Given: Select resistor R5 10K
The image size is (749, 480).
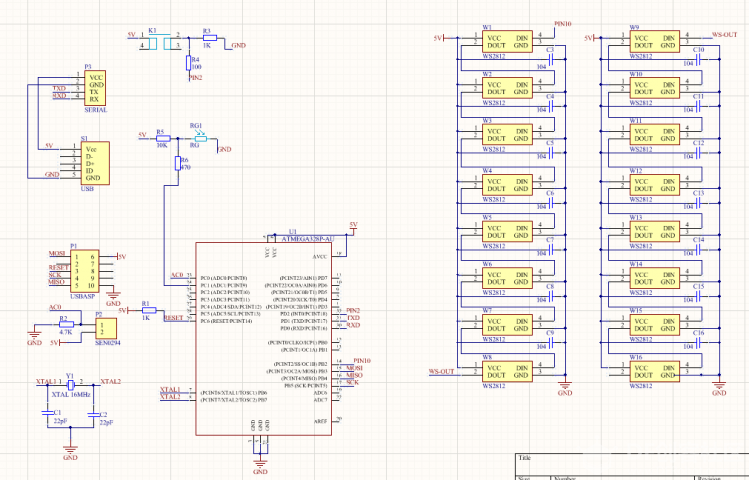Looking at the screenshot, I should click(163, 139).
